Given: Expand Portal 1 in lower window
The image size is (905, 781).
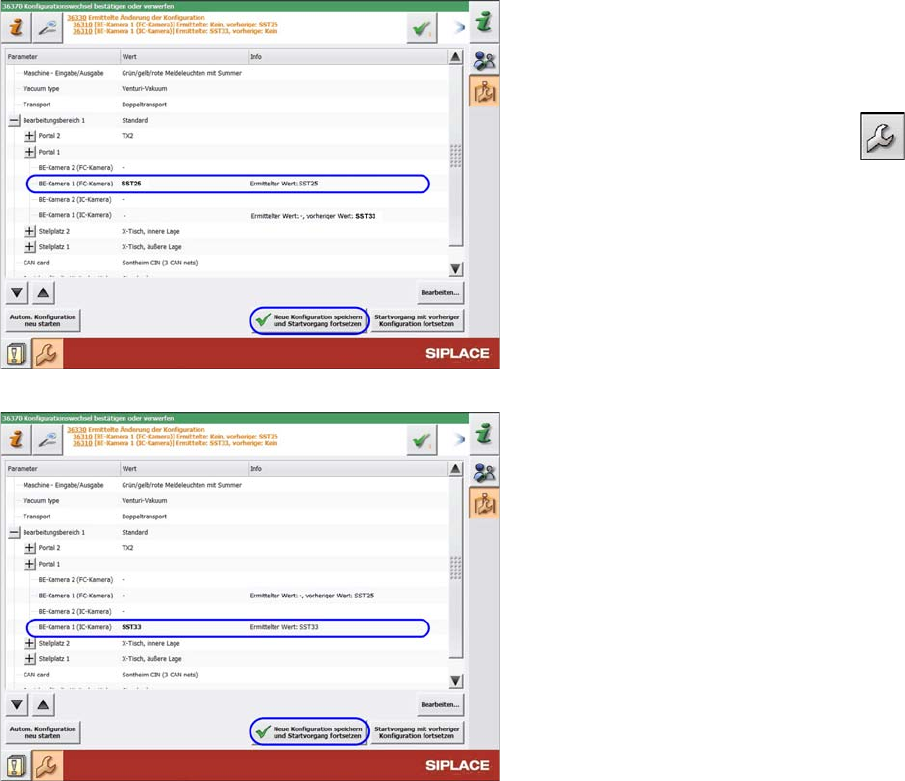Looking at the screenshot, I should pyautogui.click(x=30, y=565).
